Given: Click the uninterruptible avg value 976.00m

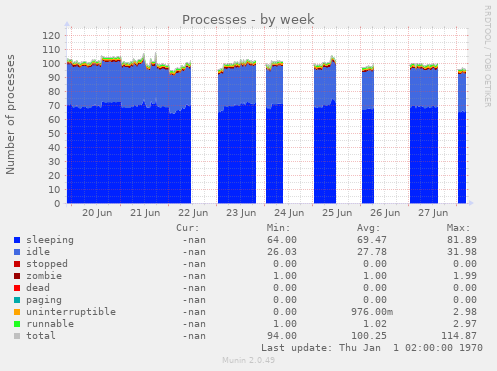Looking at the screenshot, I should click(372, 312).
